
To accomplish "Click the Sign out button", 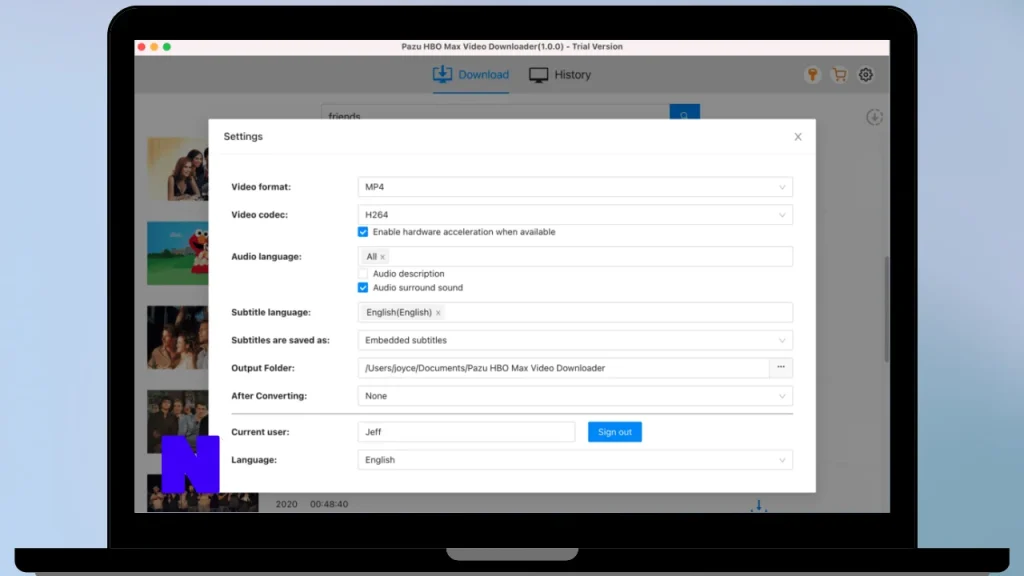I will 615,432.
